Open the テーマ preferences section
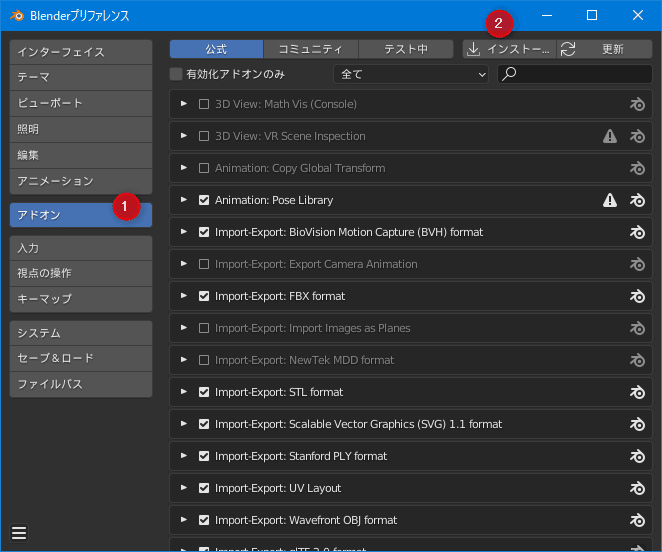 [81, 78]
